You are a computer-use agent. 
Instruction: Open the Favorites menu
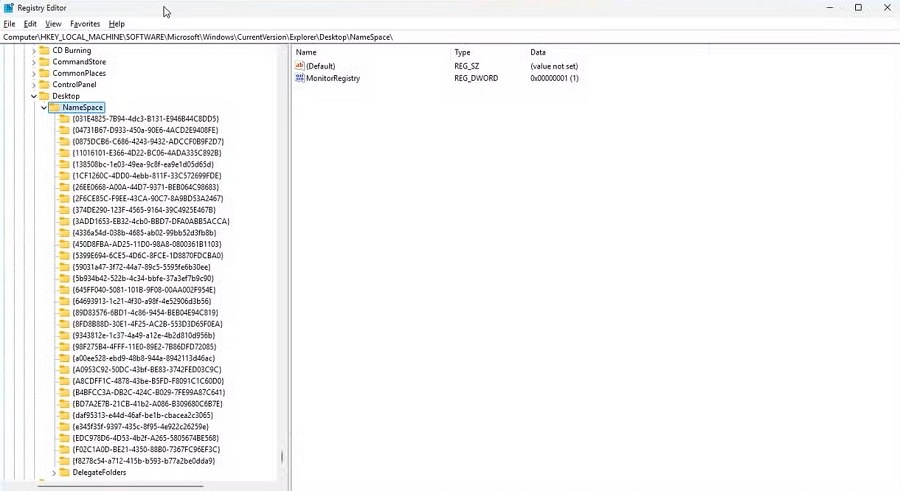pos(85,24)
